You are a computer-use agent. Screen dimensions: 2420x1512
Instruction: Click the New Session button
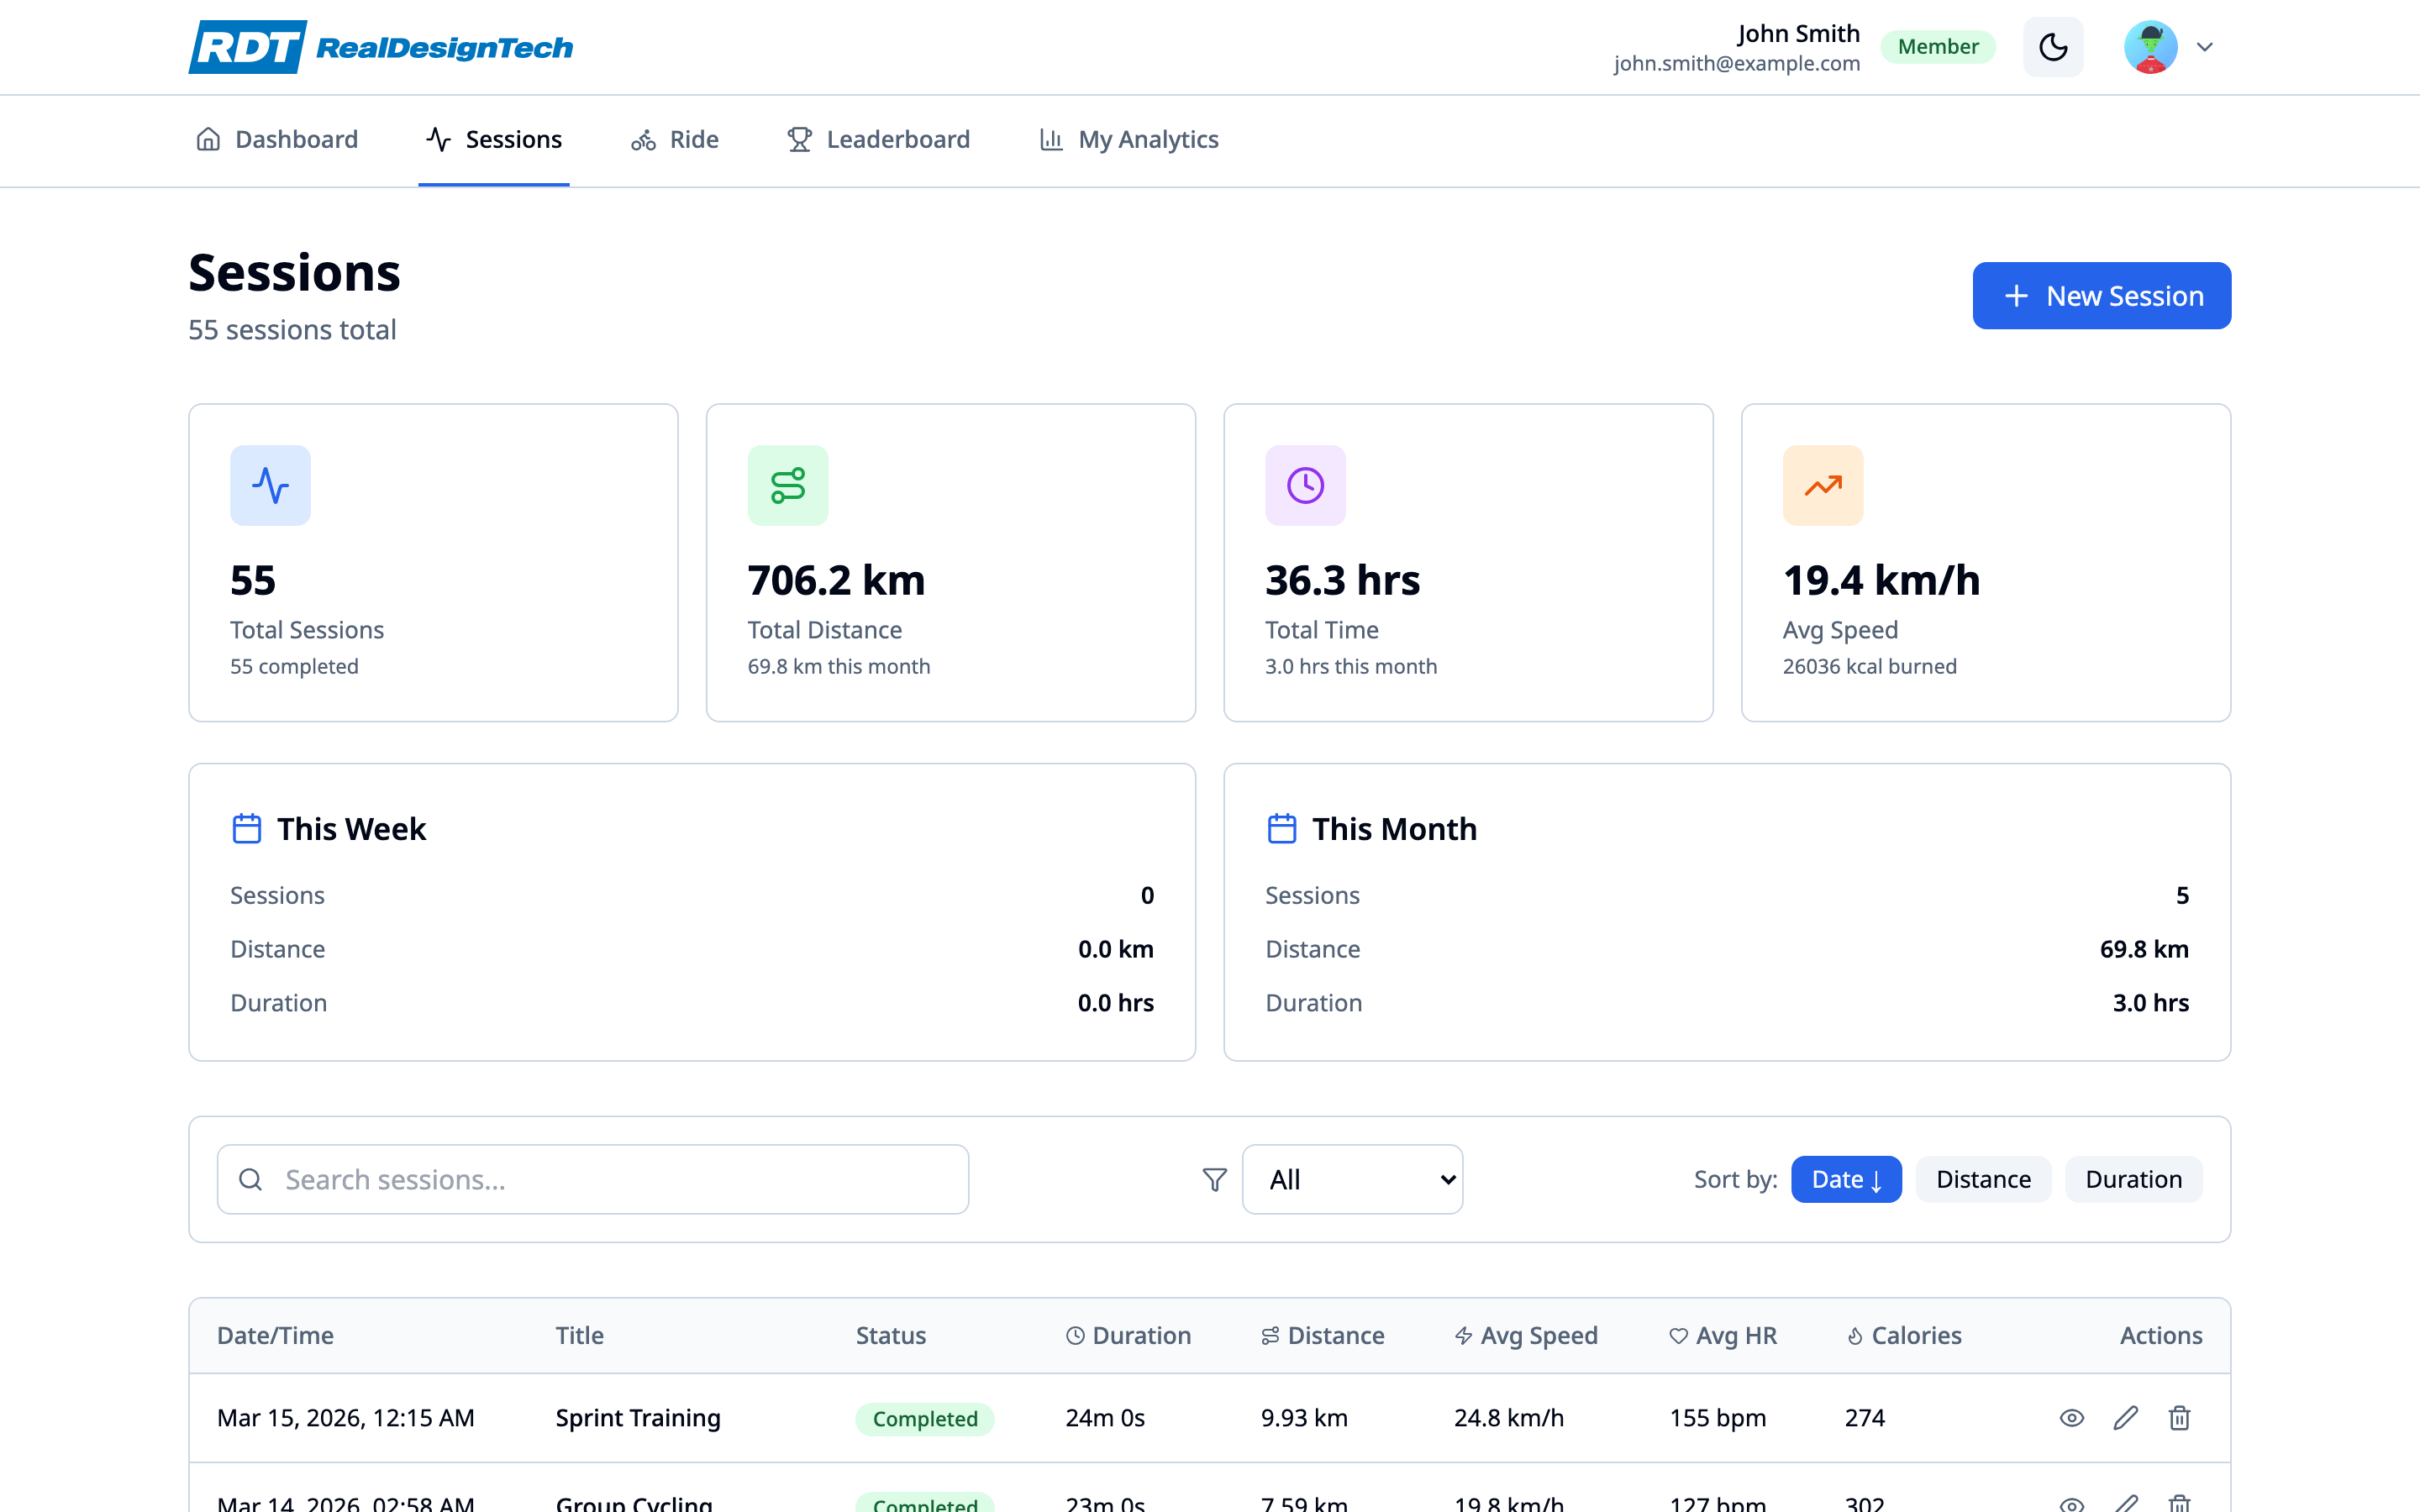[2101, 295]
